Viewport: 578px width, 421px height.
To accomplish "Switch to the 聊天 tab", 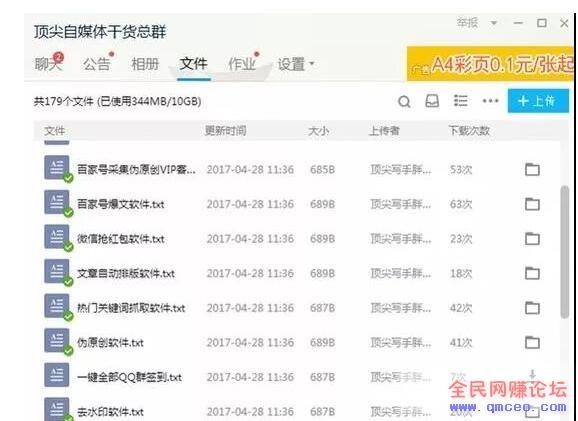I will tap(48, 64).
